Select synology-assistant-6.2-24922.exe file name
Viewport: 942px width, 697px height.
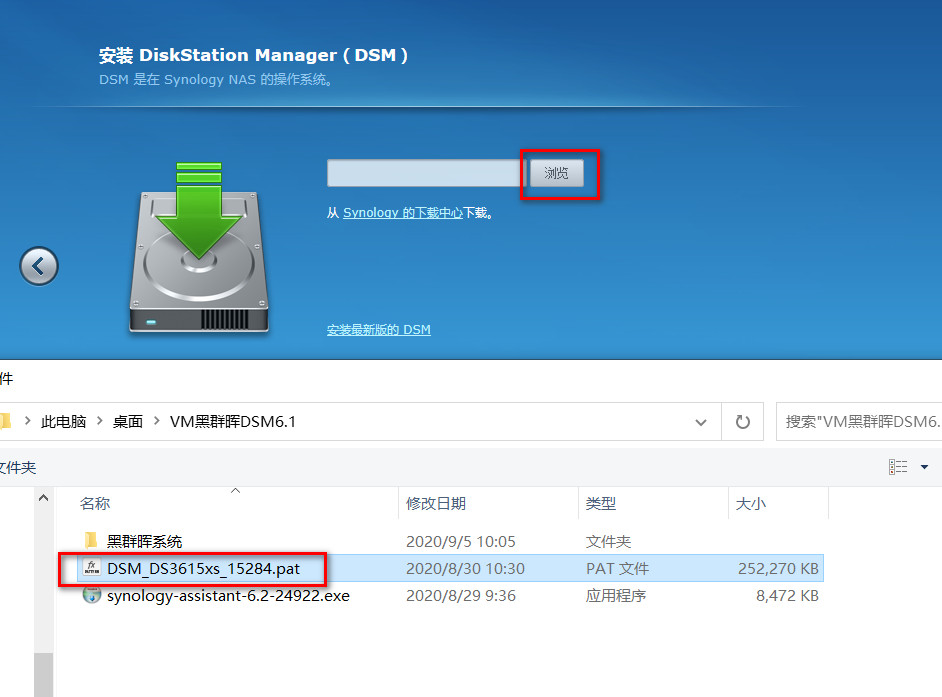(228, 595)
